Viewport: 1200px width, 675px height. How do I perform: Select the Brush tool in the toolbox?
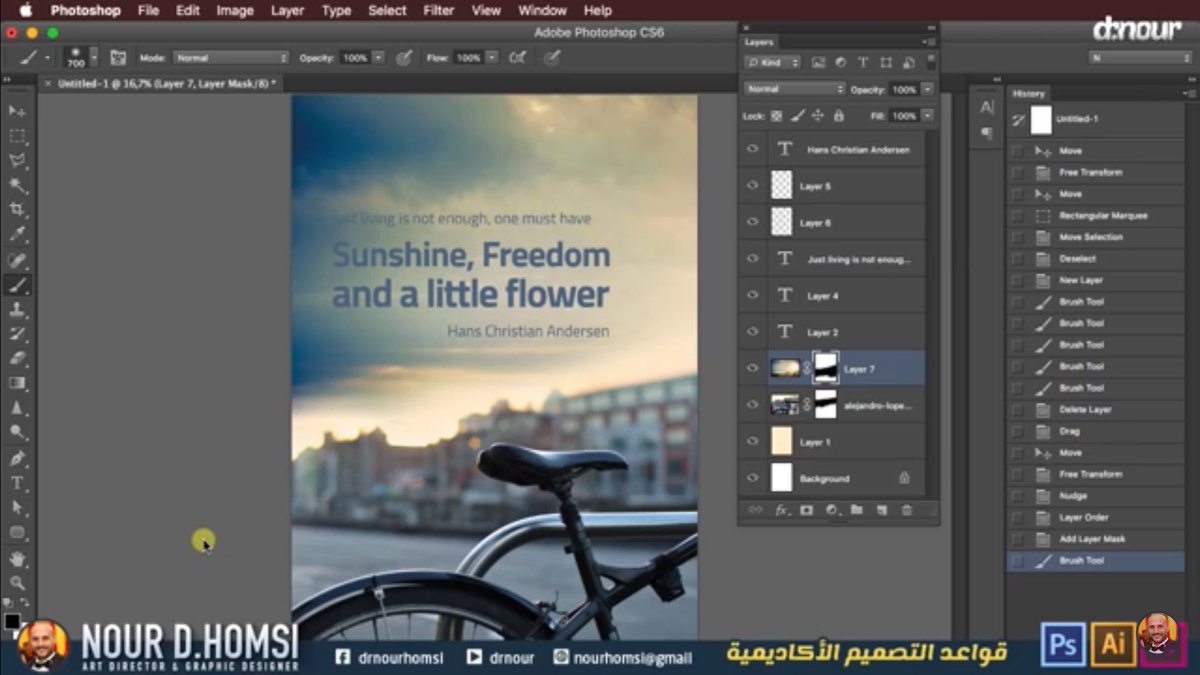(x=17, y=285)
